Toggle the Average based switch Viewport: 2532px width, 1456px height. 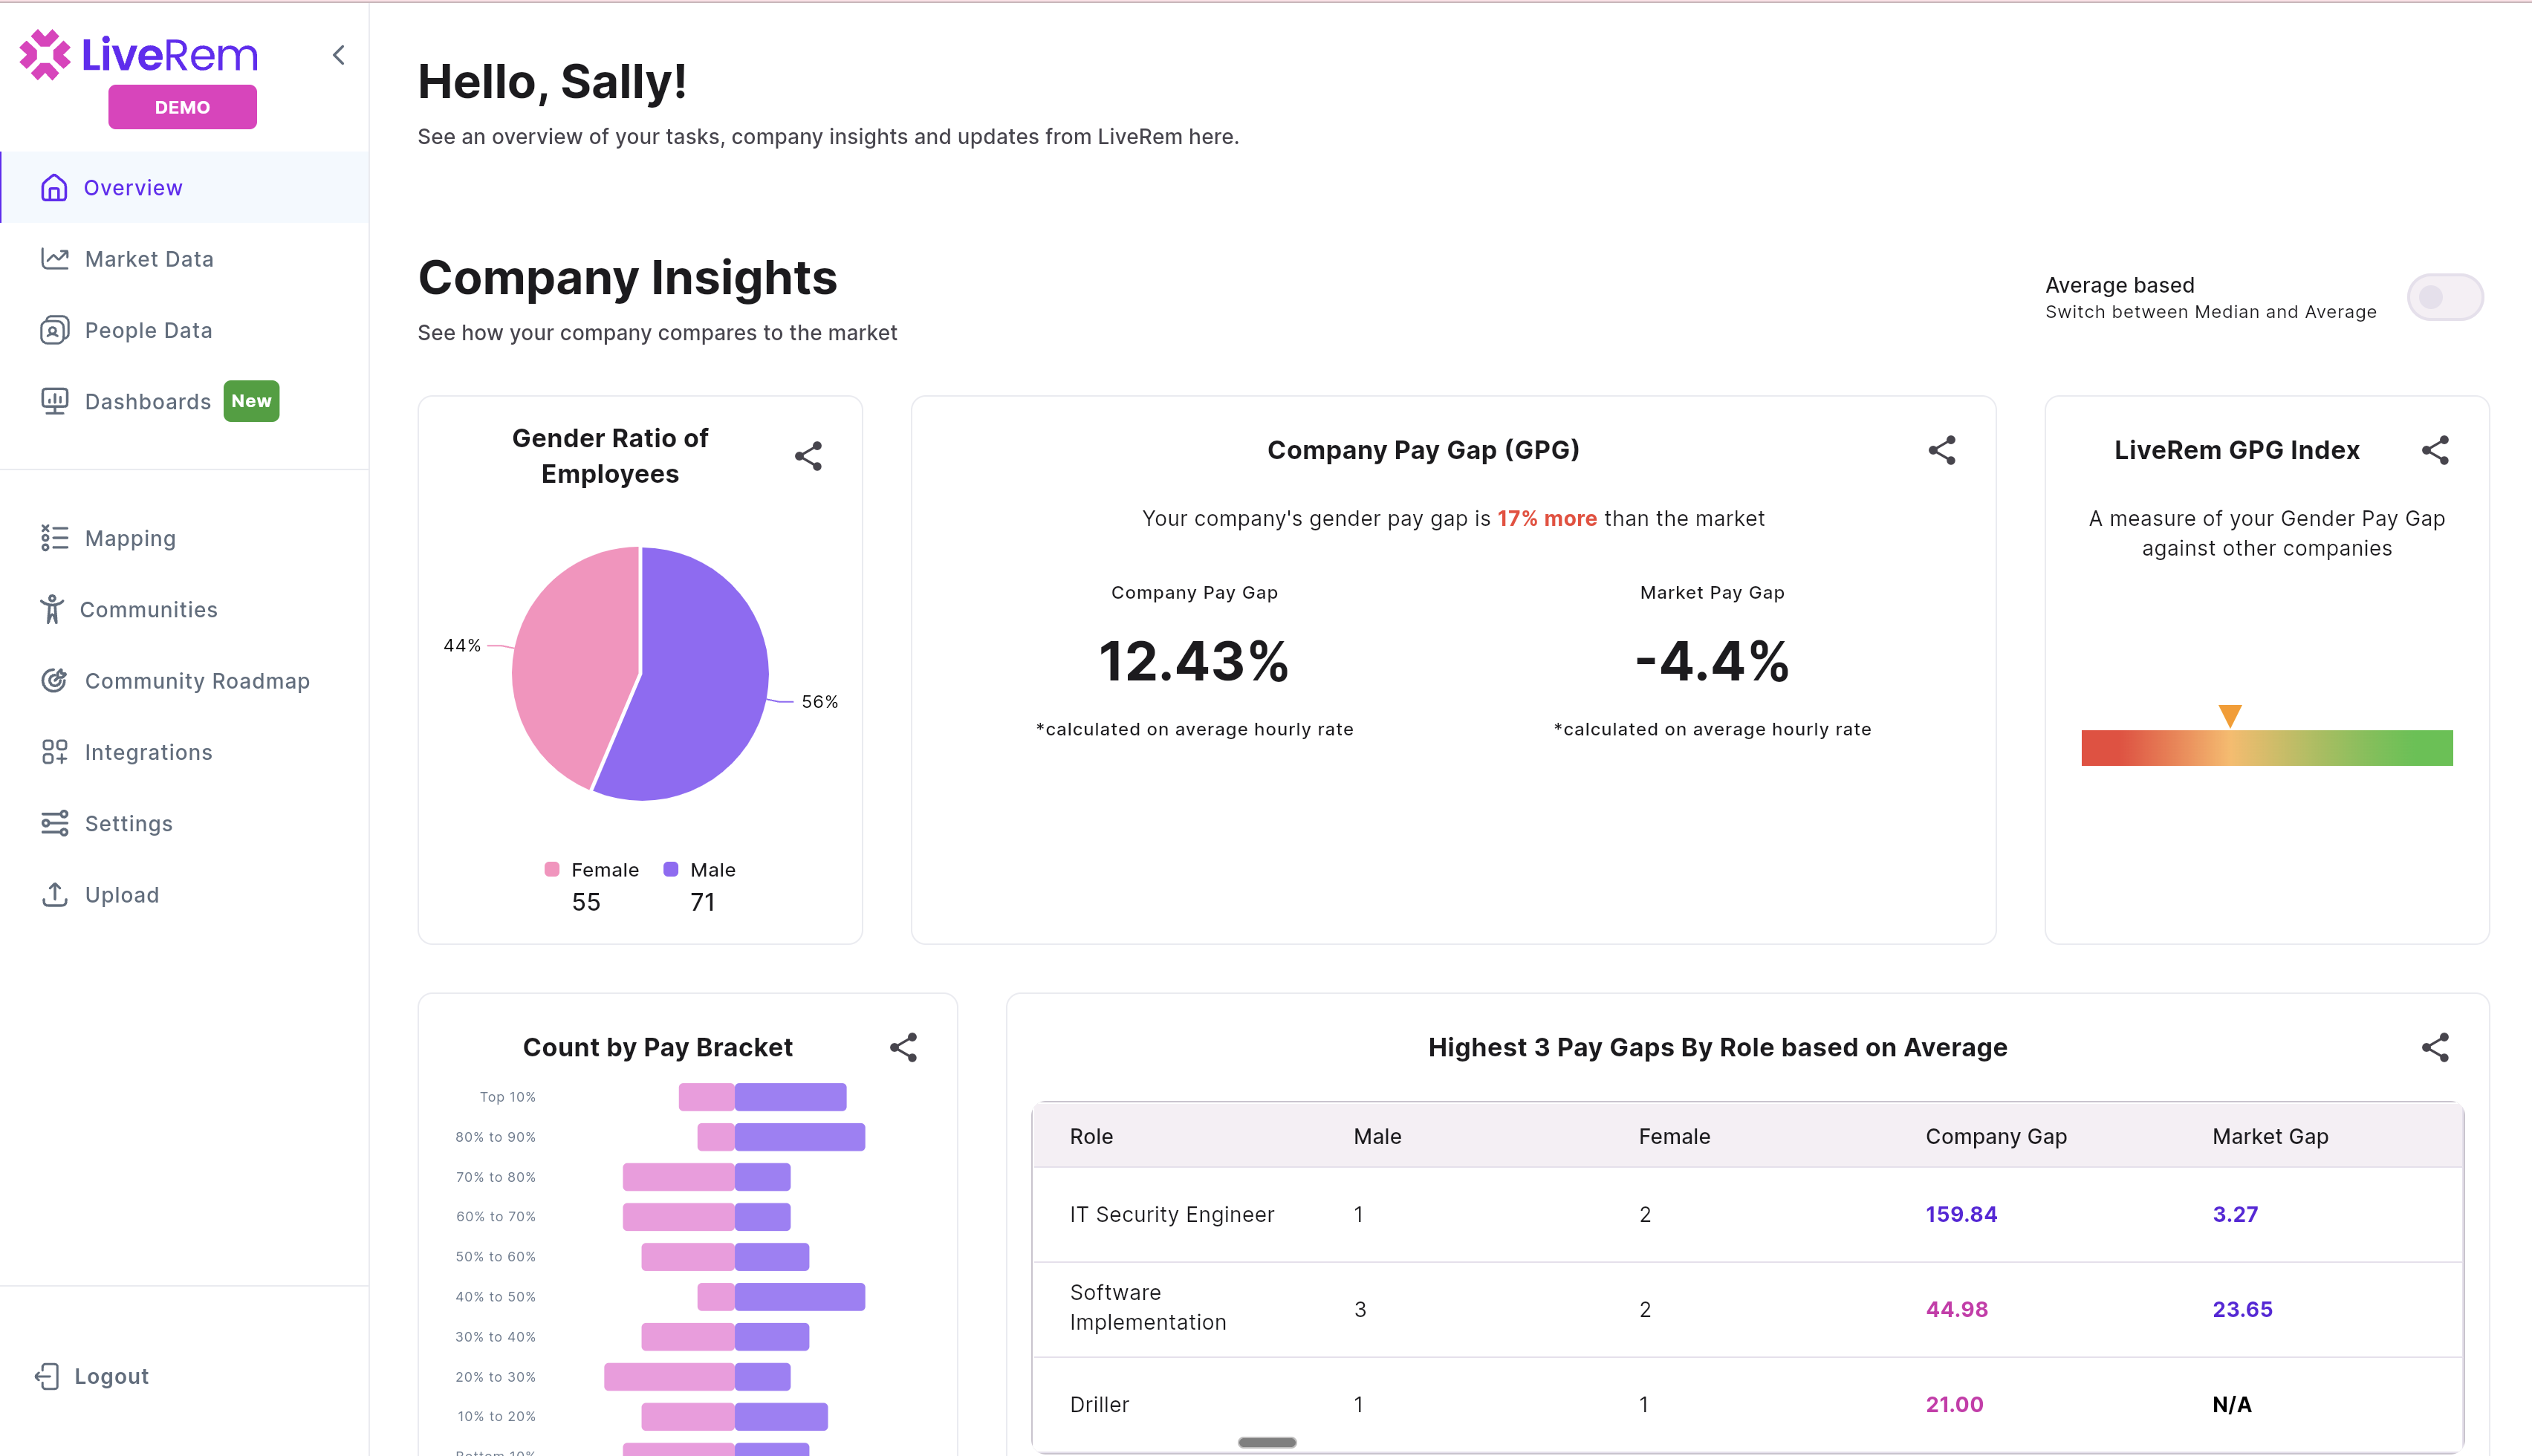click(x=2444, y=297)
